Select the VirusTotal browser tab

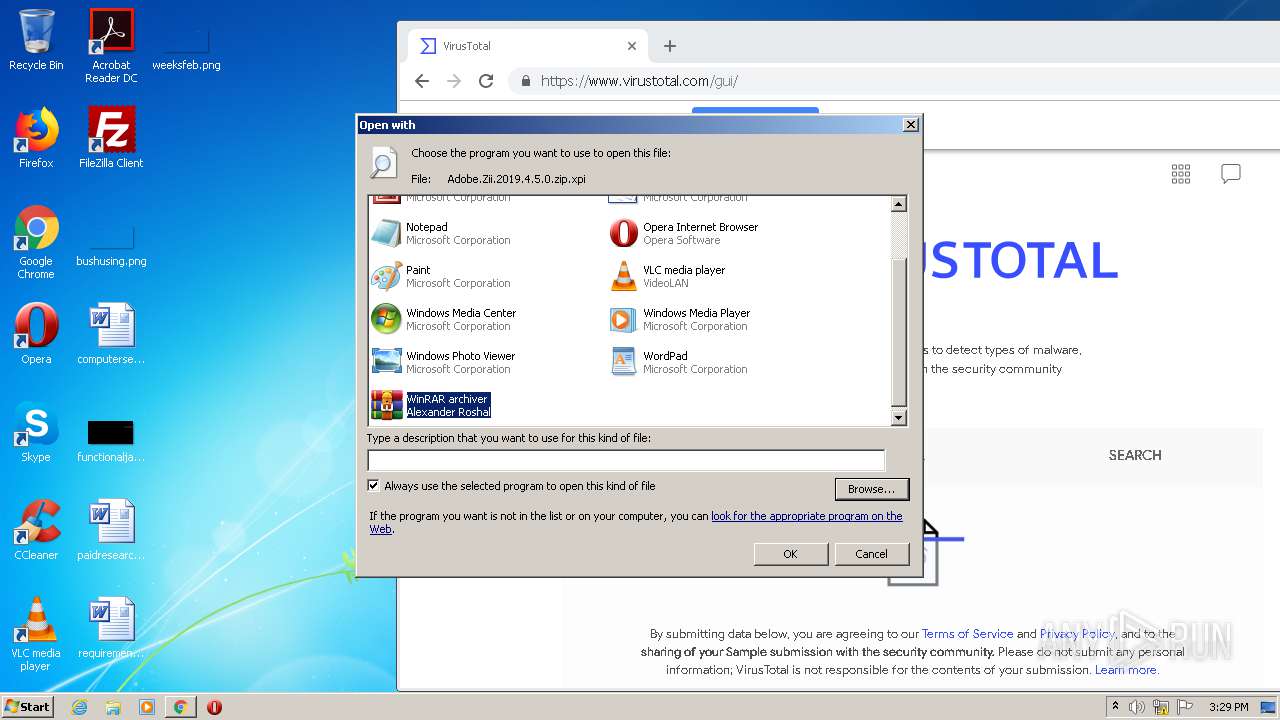point(528,46)
